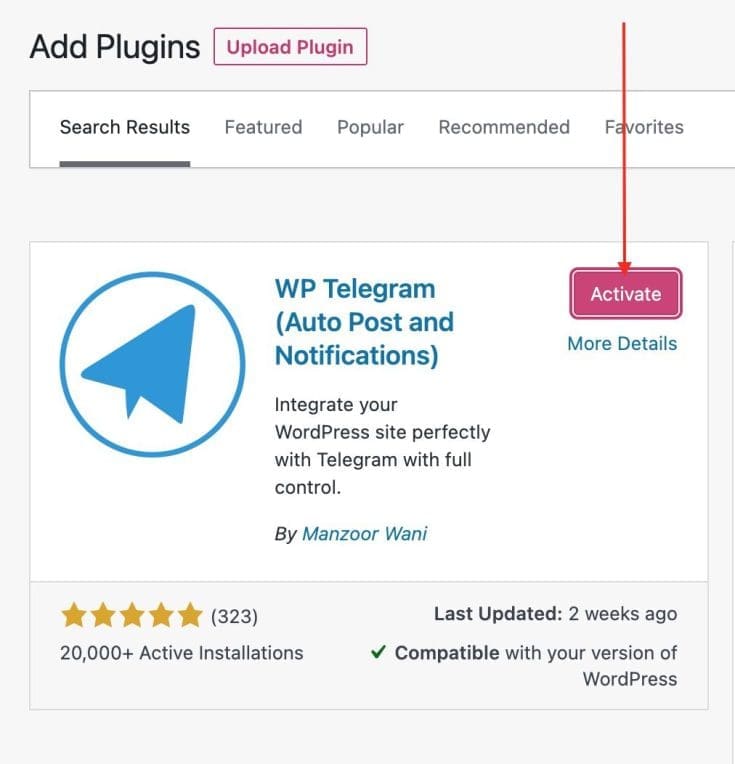Open the Featured plugins tab

tap(263, 127)
